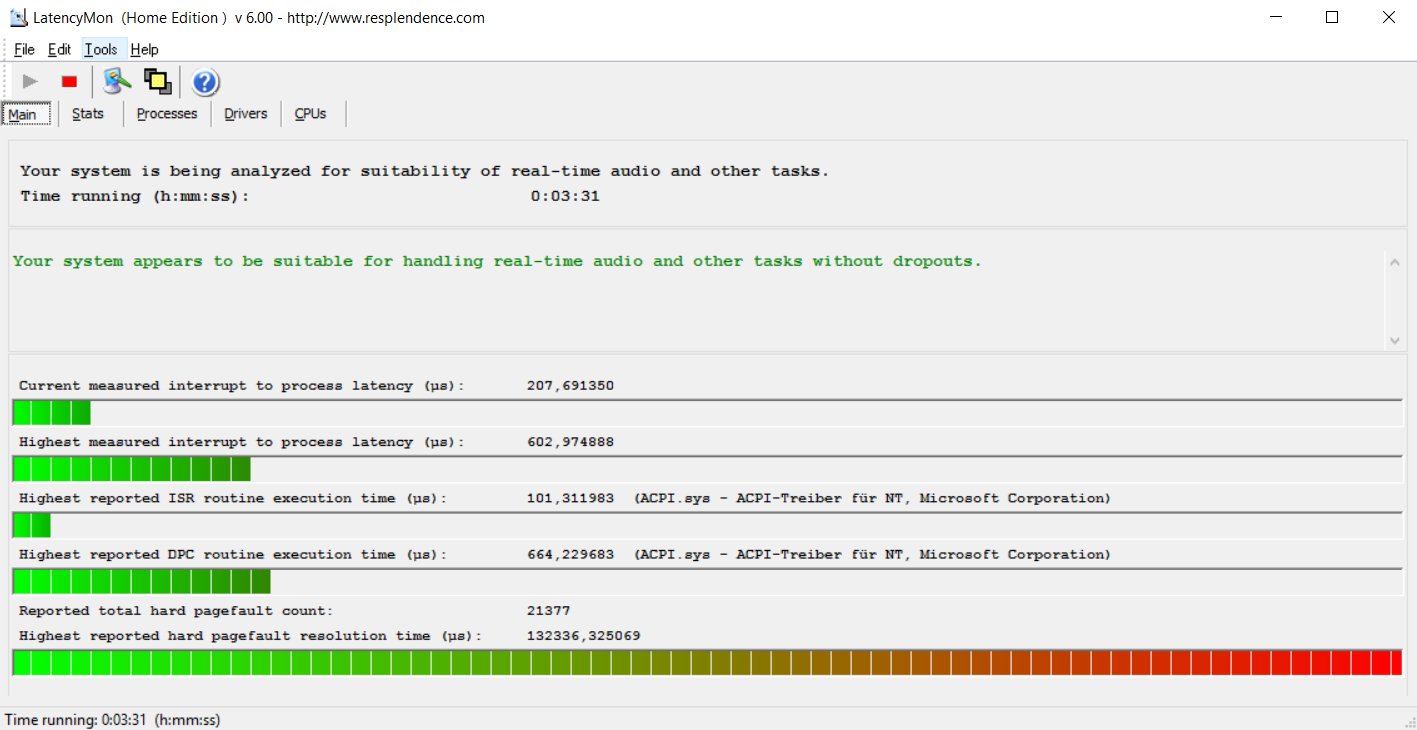Screen dimensions: 1417x730
Task: Open the File menu
Action: [x=24, y=49]
